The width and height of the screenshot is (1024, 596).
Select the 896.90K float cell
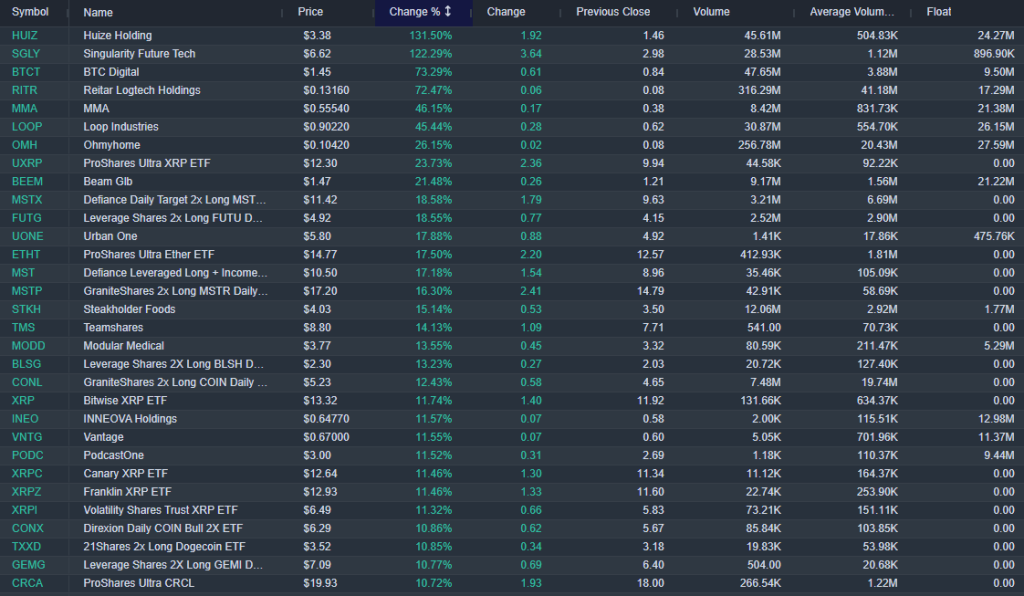tap(994, 54)
